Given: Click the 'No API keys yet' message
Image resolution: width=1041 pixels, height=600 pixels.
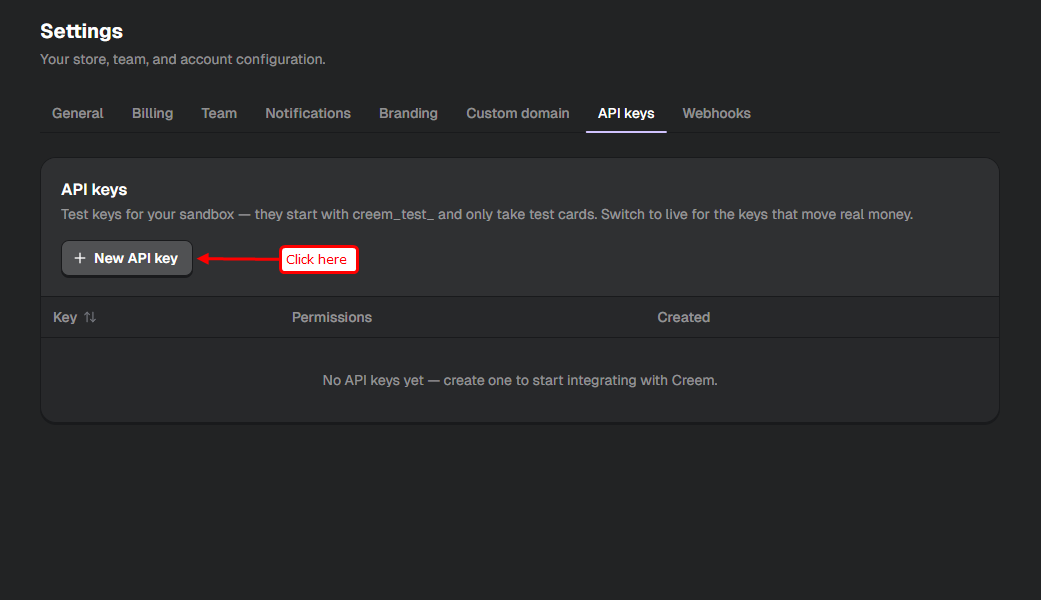Looking at the screenshot, I should click(x=520, y=380).
